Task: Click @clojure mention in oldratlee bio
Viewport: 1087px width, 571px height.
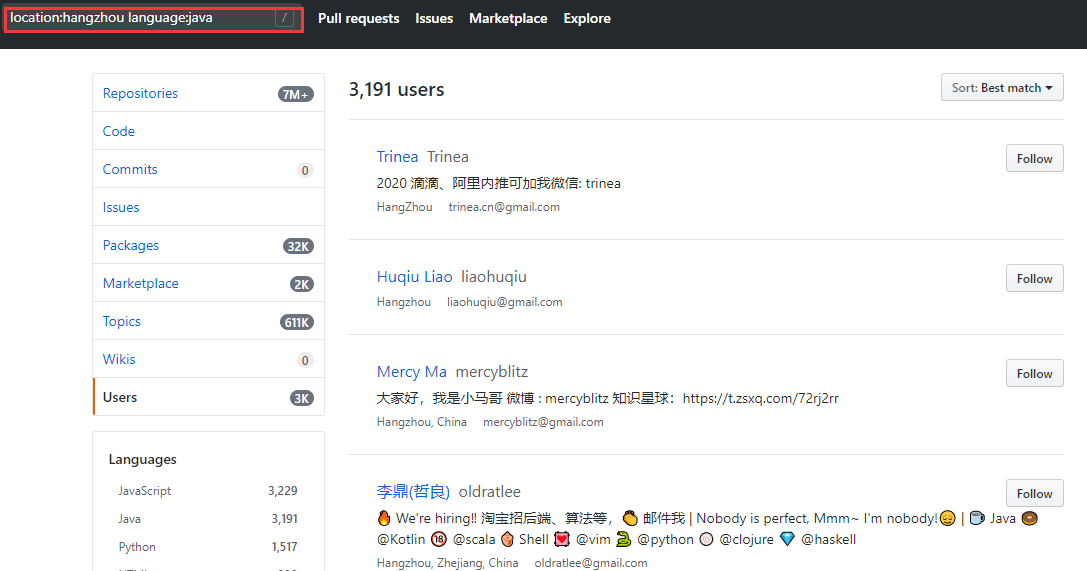Action: (x=747, y=539)
